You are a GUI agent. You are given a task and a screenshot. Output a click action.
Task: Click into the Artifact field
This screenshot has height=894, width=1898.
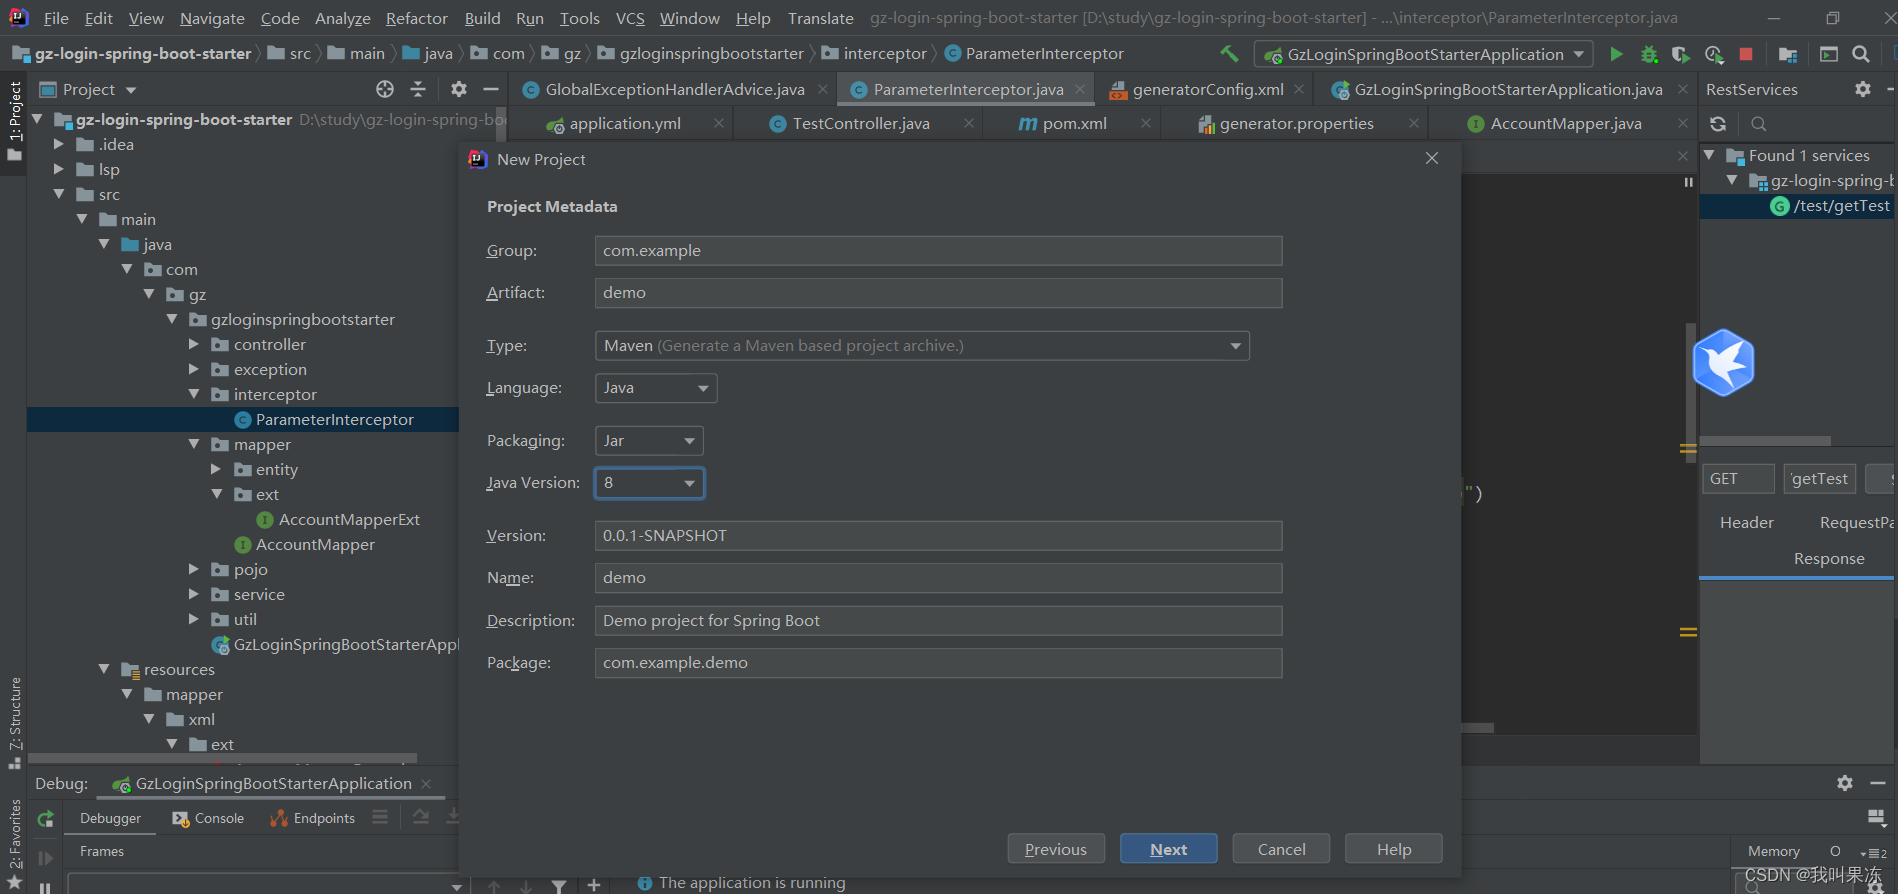pos(938,292)
